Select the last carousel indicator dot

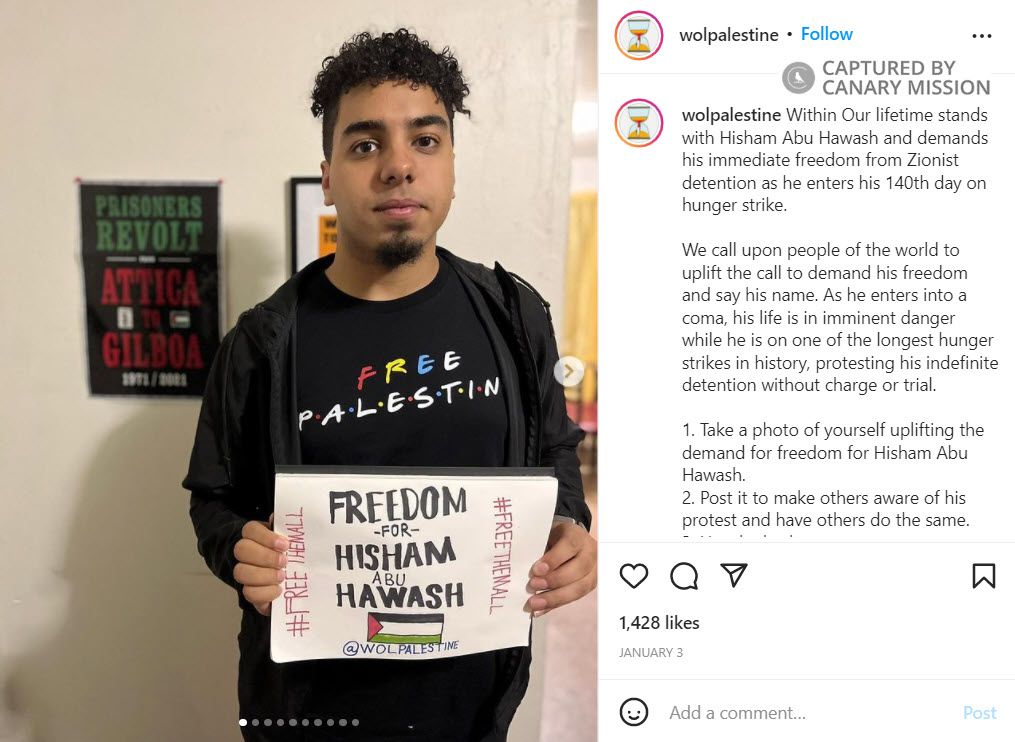[355, 723]
